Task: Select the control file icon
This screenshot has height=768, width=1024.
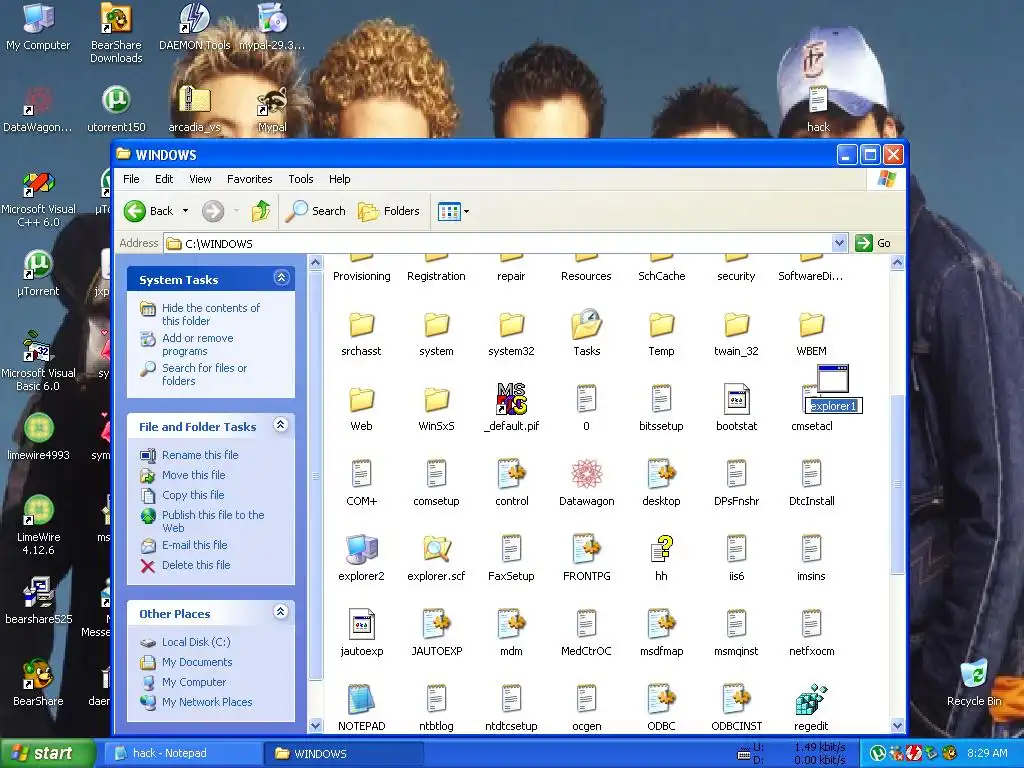Action: click(511, 474)
